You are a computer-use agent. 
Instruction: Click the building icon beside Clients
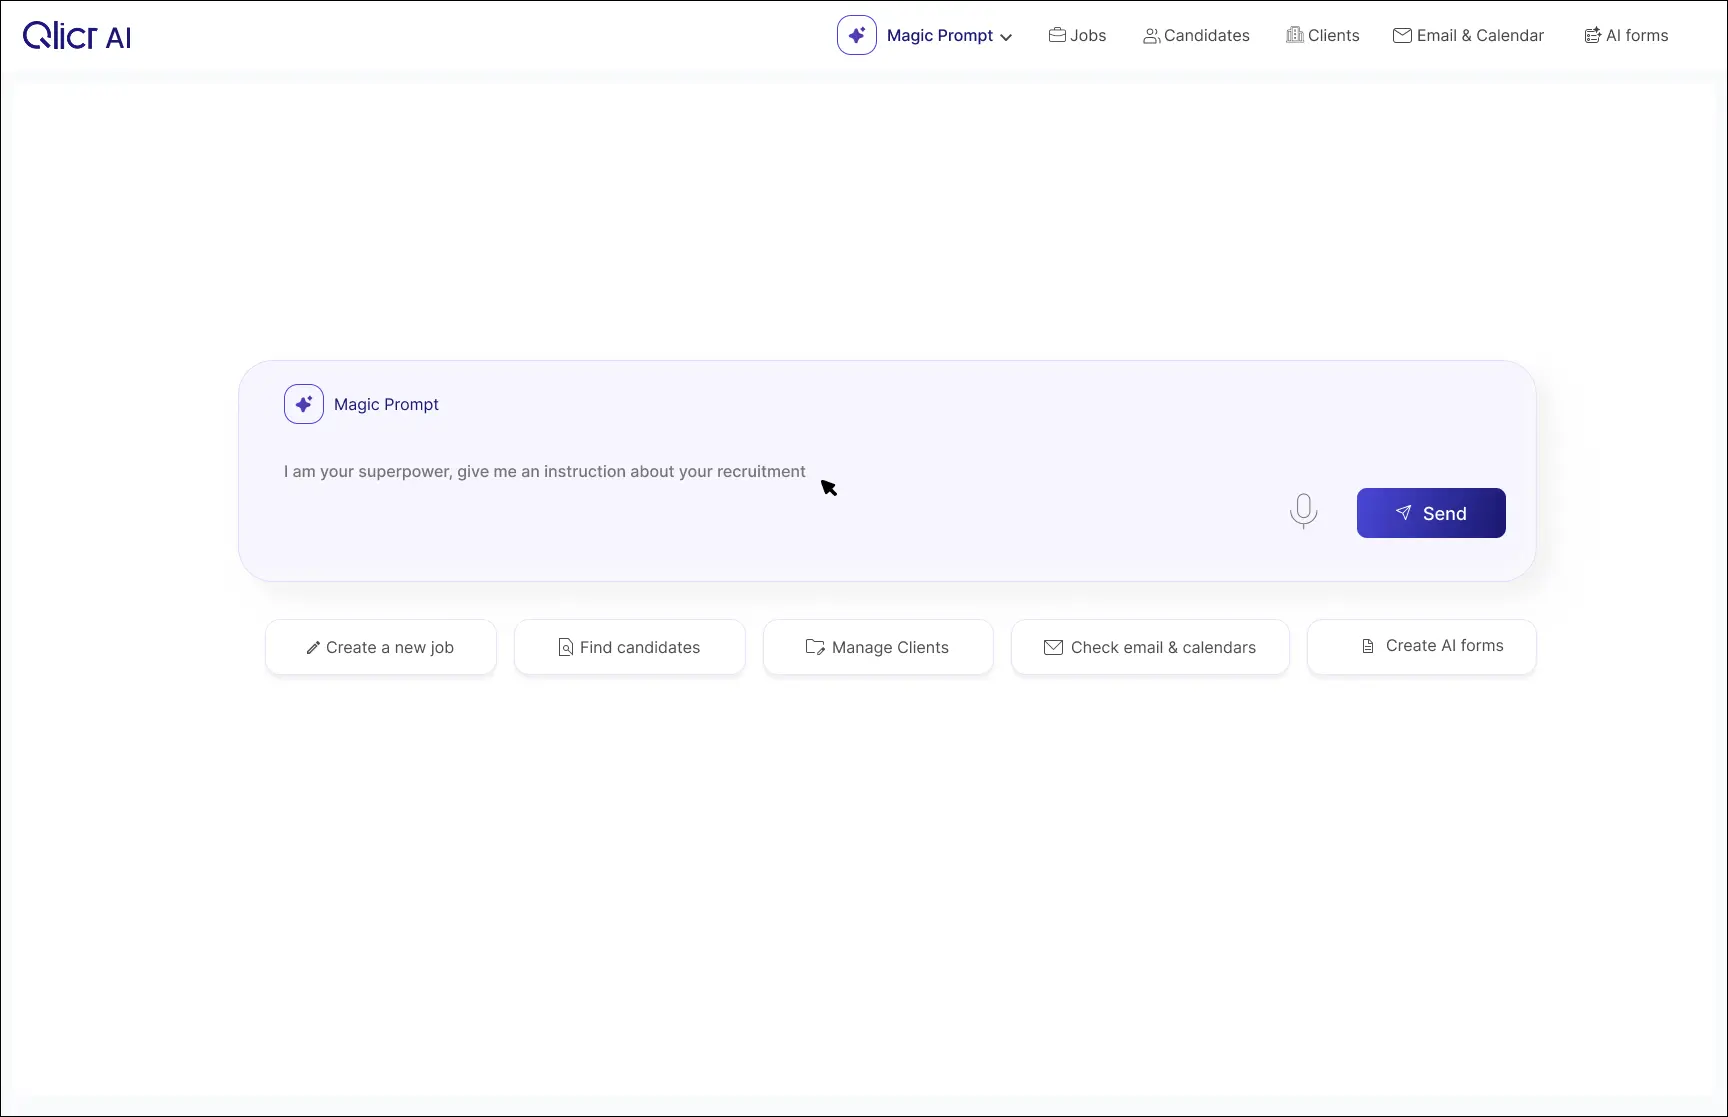point(1295,35)
